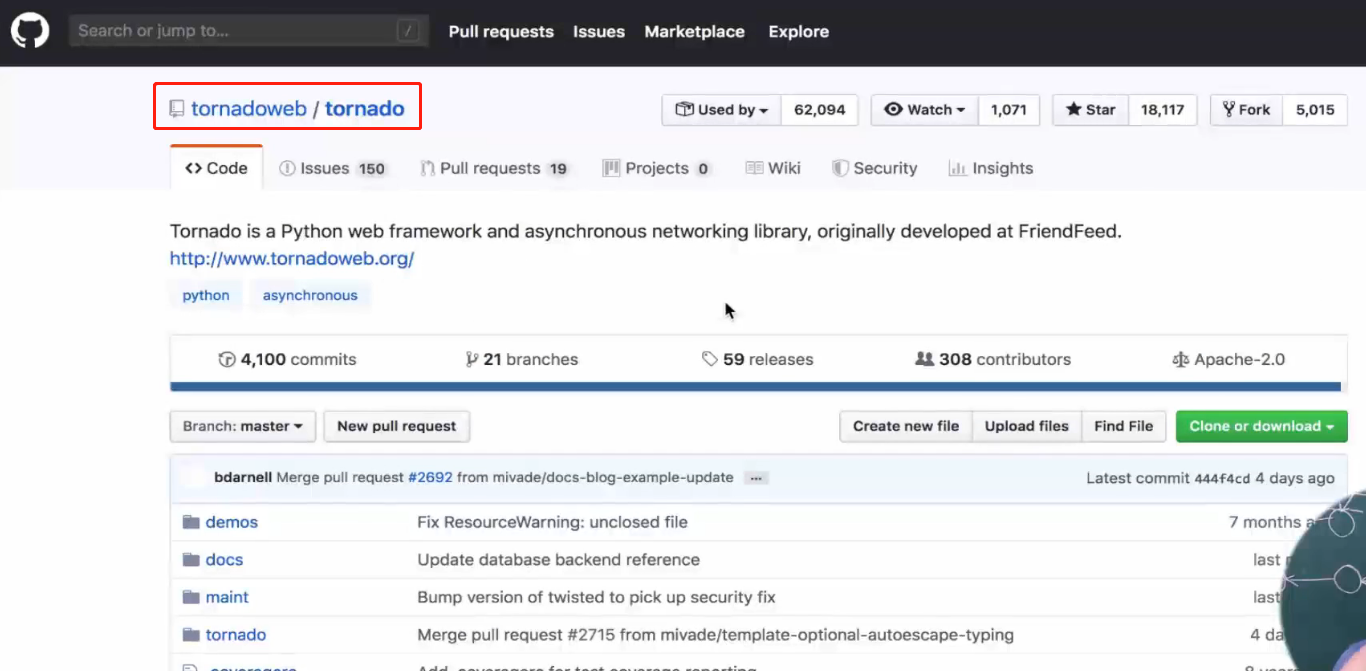Click the demos folder icon

192,522
